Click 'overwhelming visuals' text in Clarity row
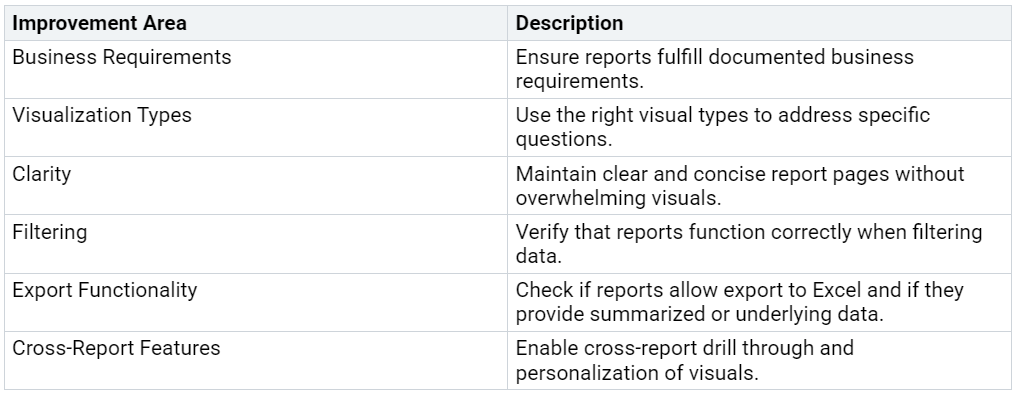Image resolution: width=1015 pixels, height=394 pixels. (618, 198)
